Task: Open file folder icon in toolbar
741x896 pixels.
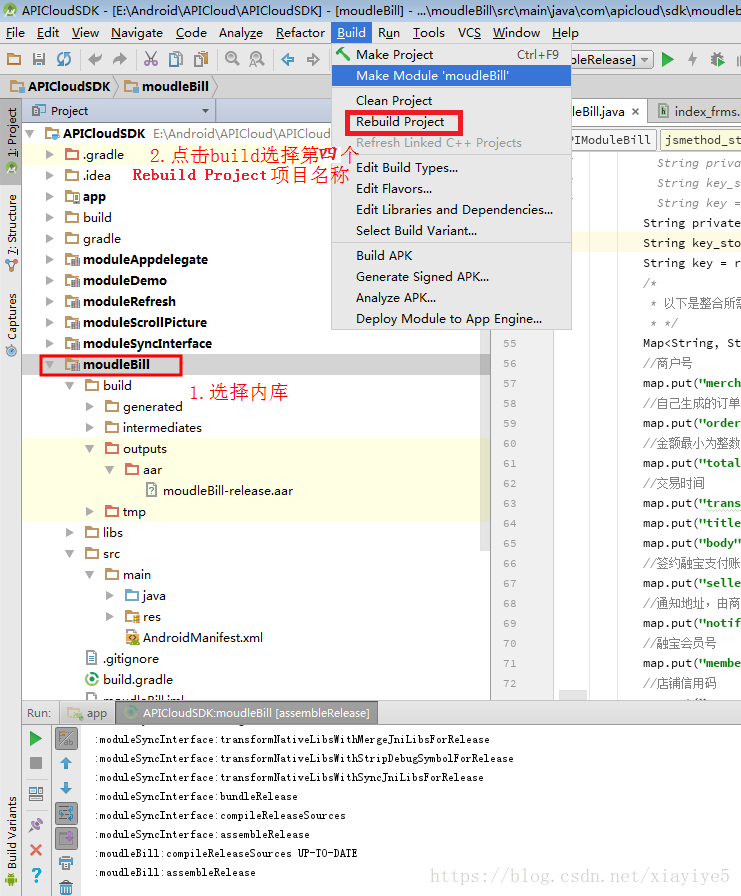Action: coord(14,59)
